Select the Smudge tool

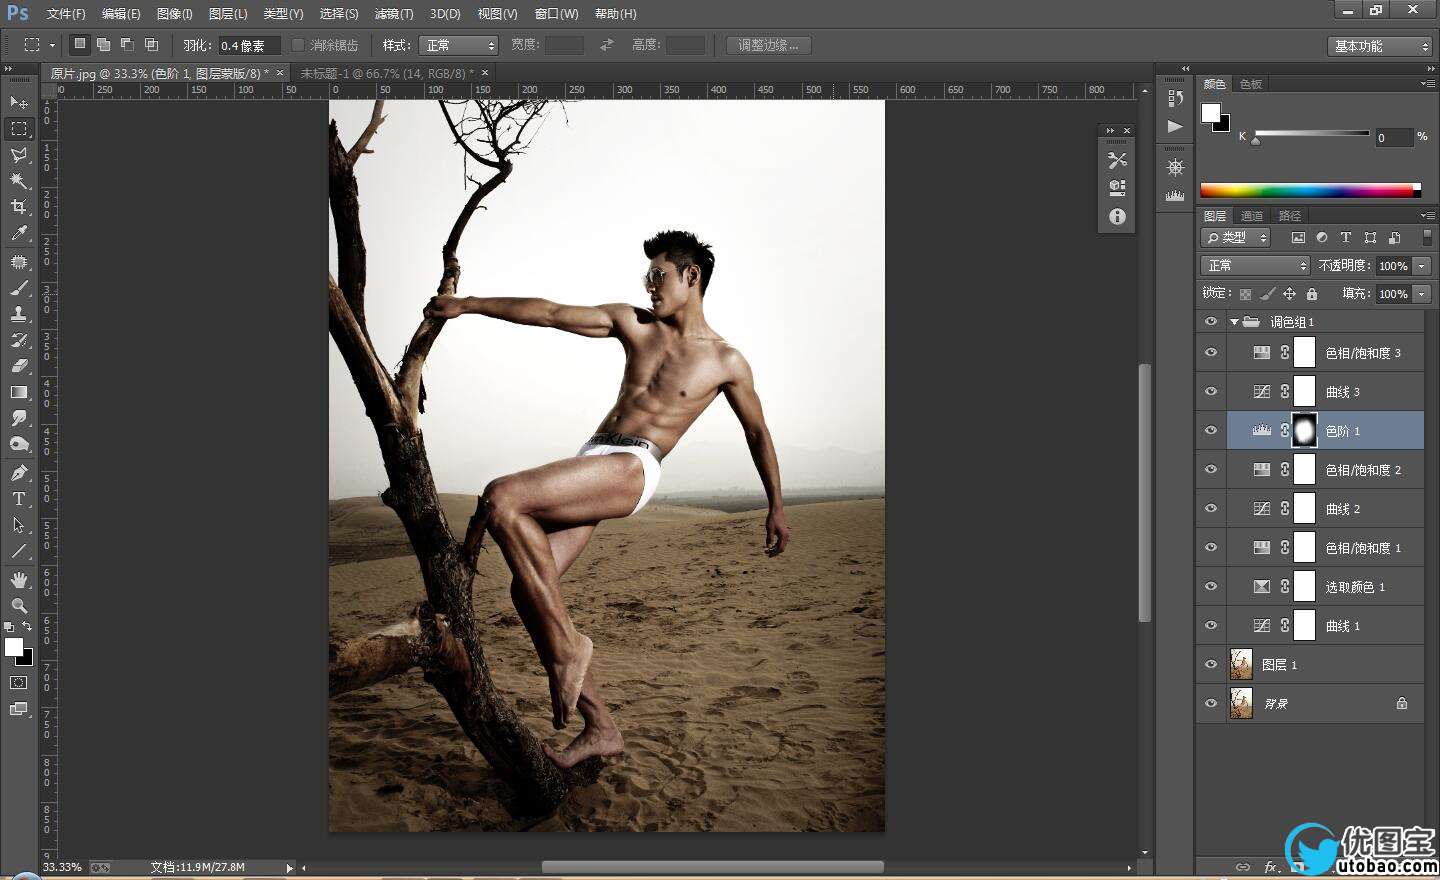tap(19, 418)
